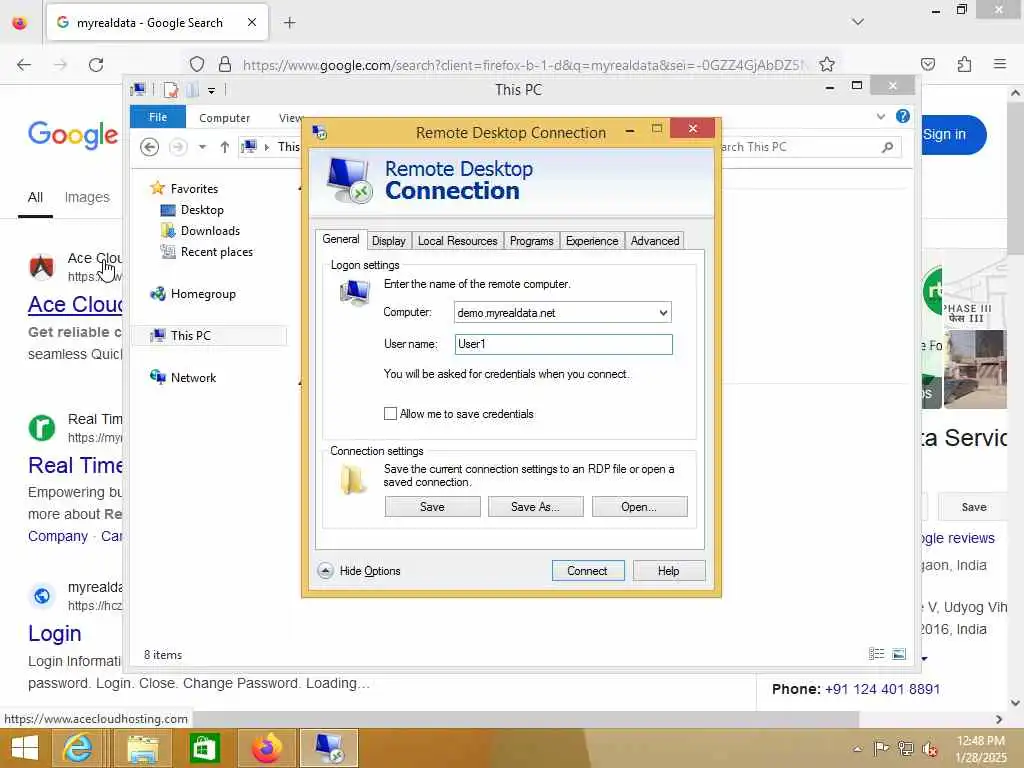Open File menu in This PC window

[158, 117]
